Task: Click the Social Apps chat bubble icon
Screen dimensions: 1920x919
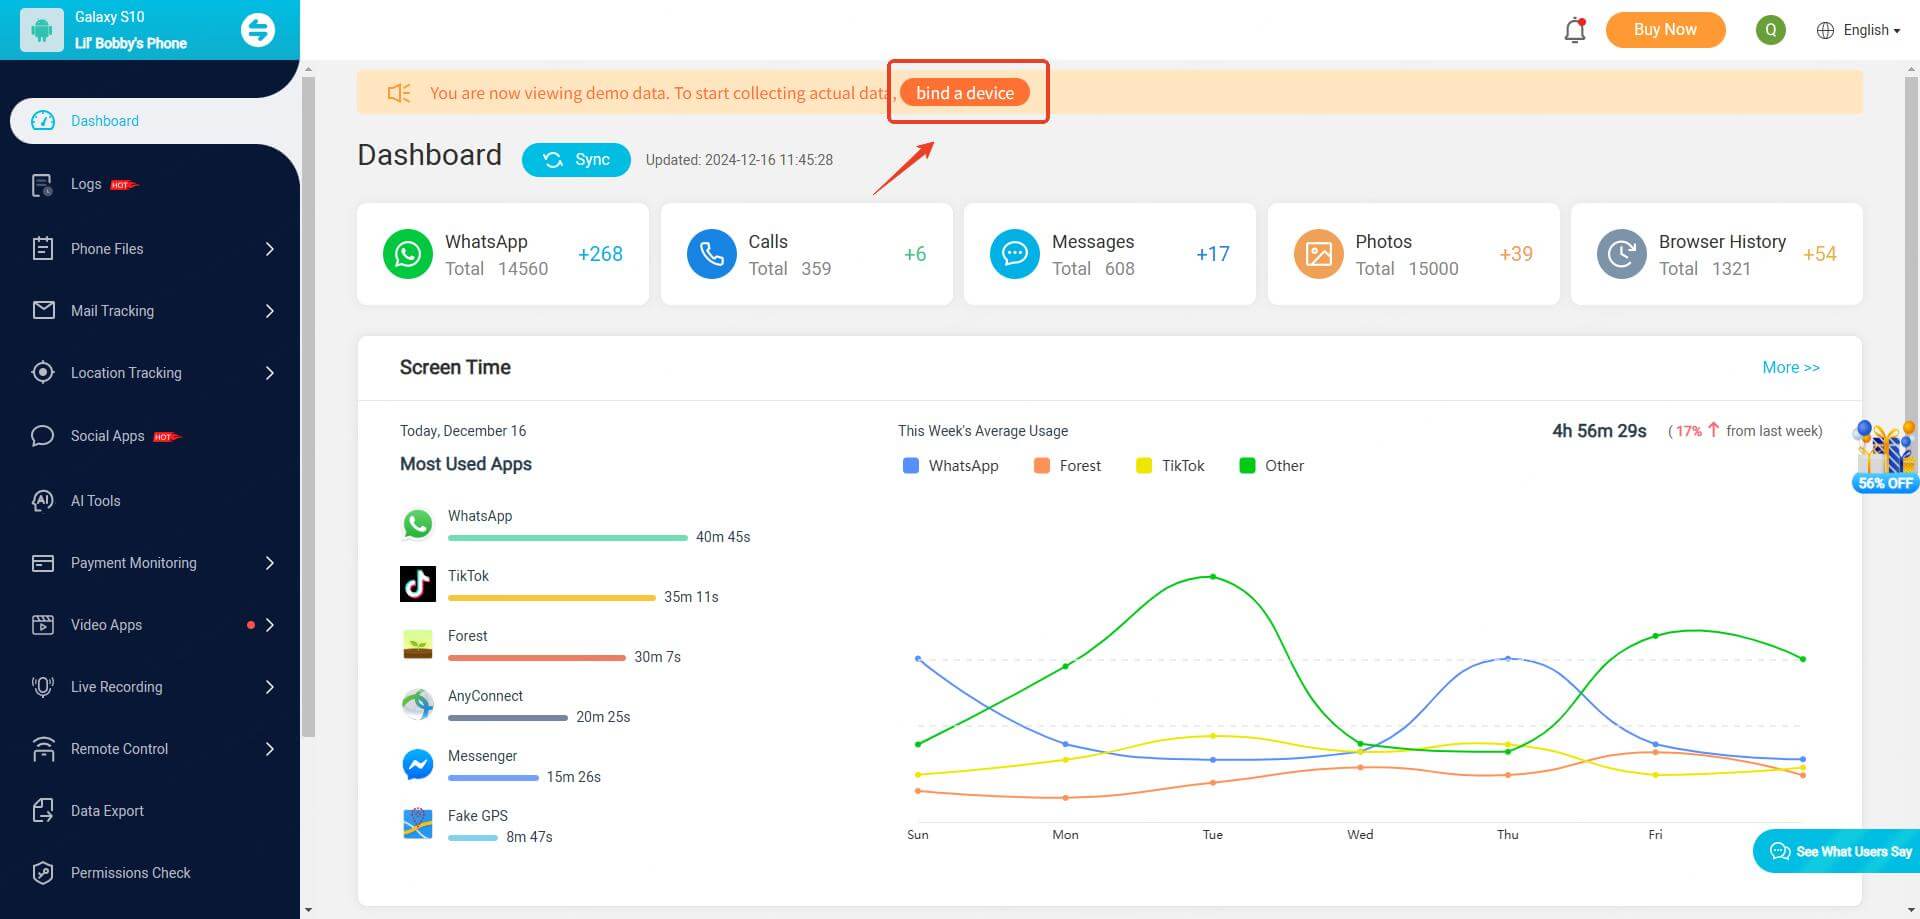Action: 43,436
